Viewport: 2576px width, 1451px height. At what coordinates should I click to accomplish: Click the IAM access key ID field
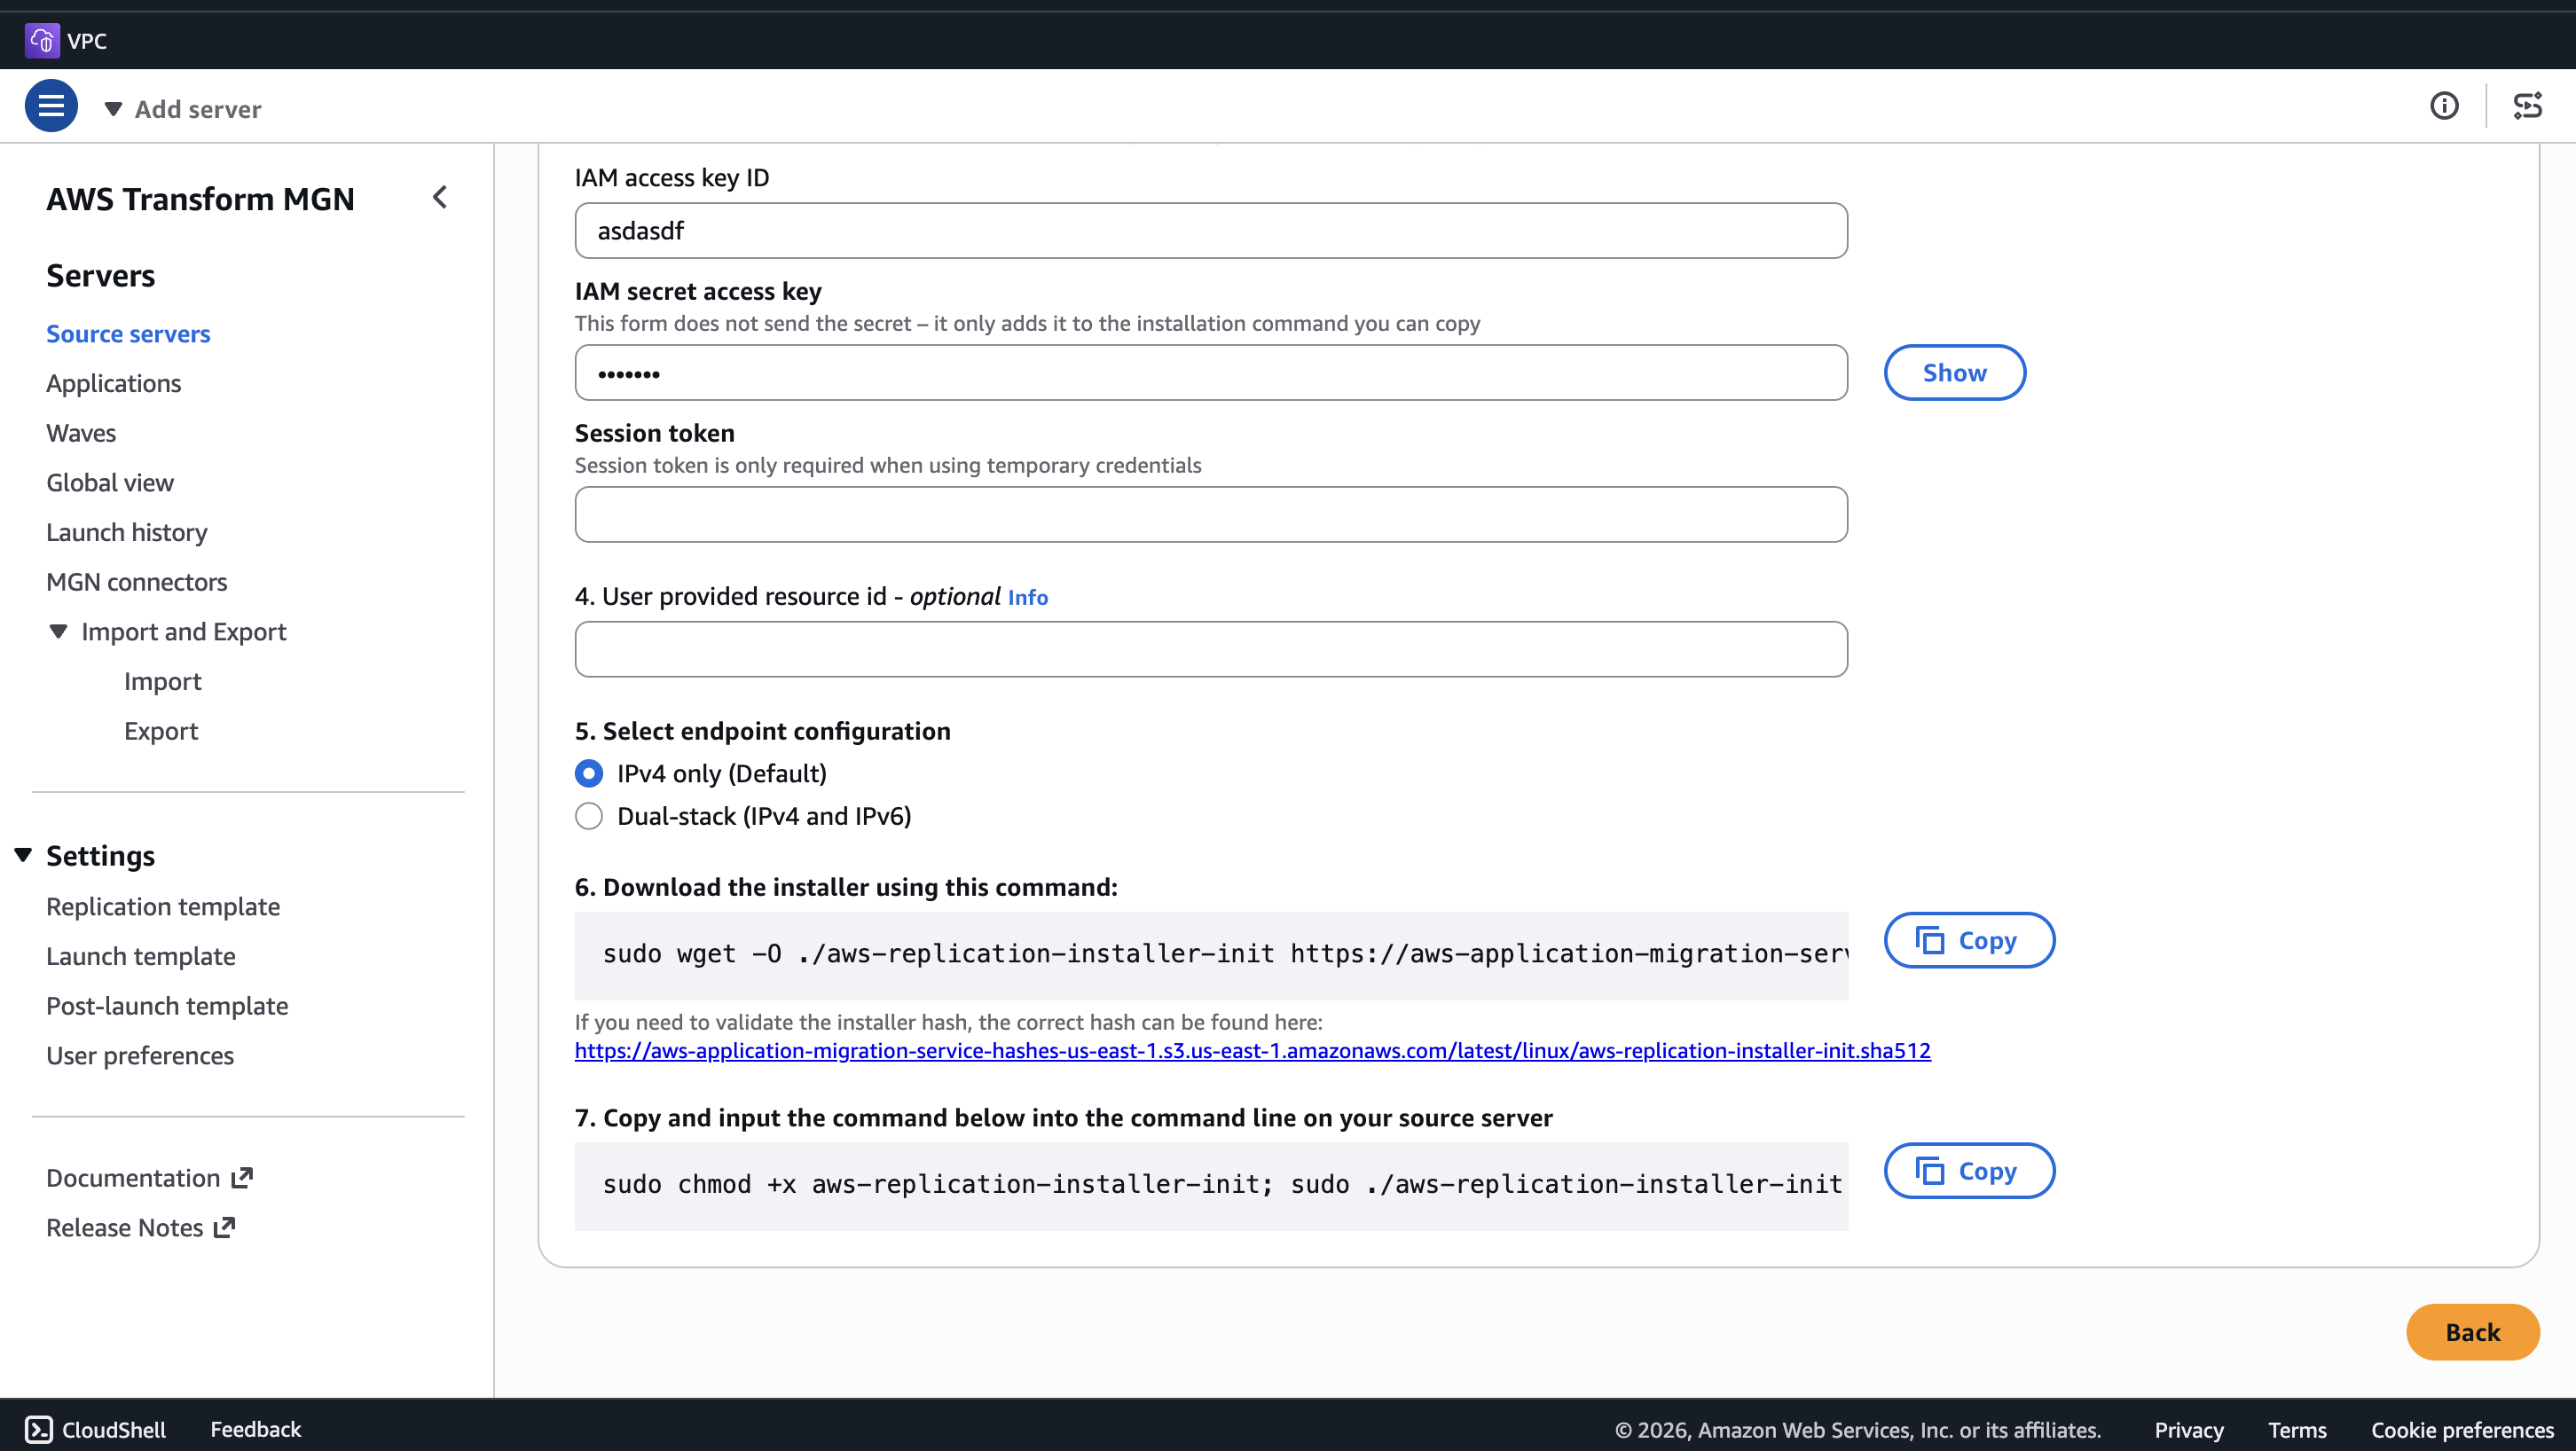pyautogui.click(x=1211, y=231)
